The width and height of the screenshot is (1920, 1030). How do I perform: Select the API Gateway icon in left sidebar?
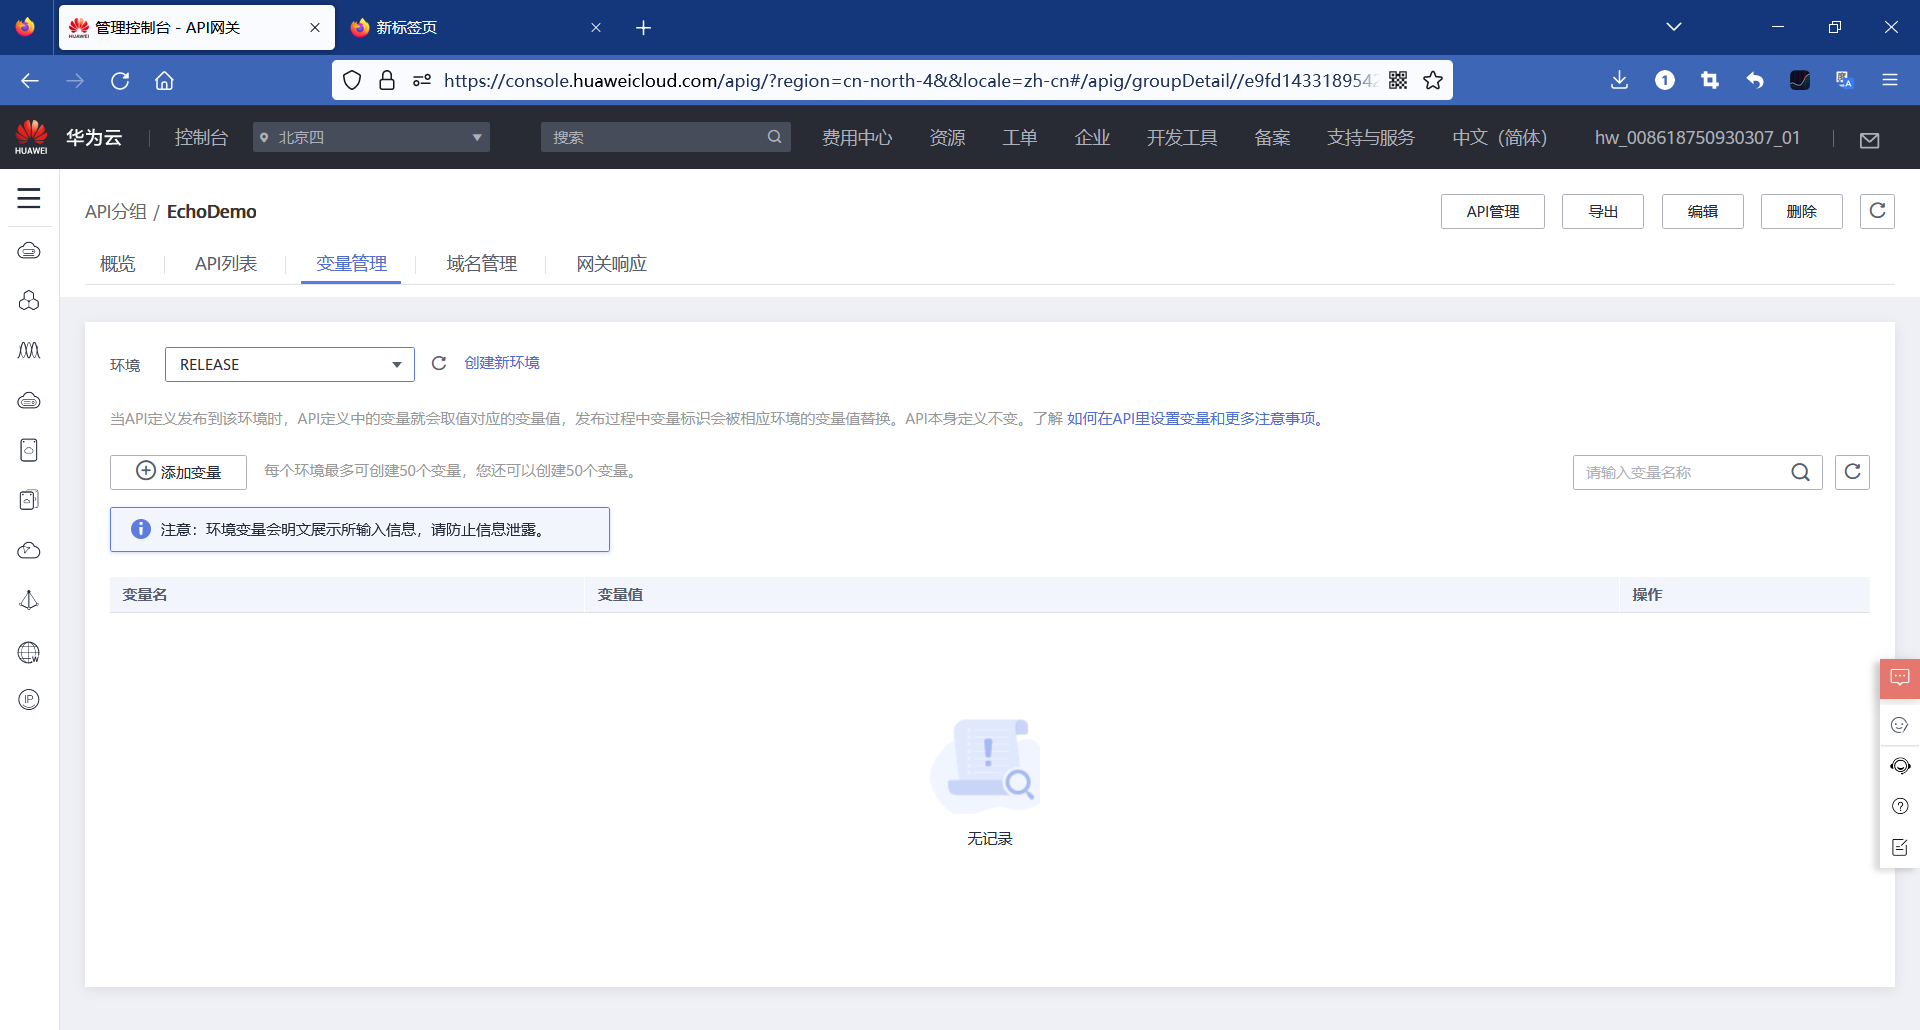29,251
